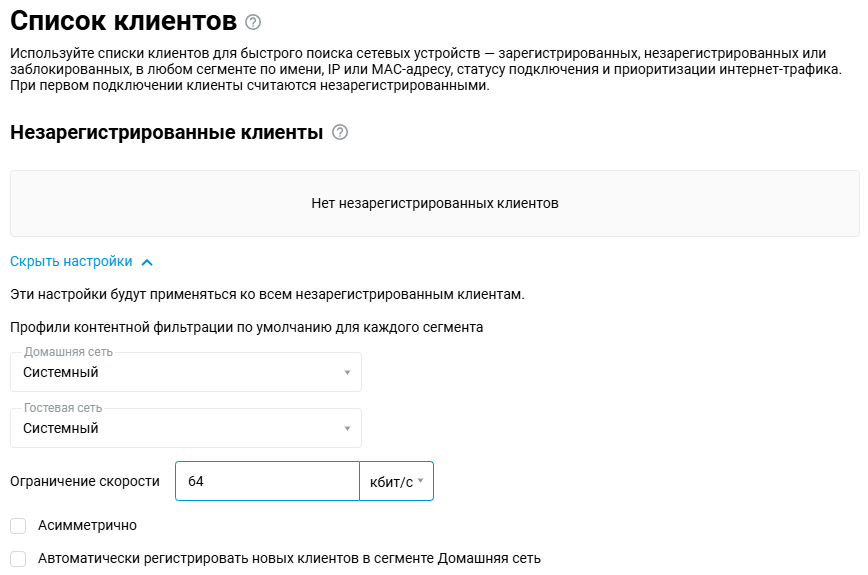Open Домашняя сеть filtering profile dropdown
The height and width of the screenshot is (575, 868).
click(x=185, y=373)
